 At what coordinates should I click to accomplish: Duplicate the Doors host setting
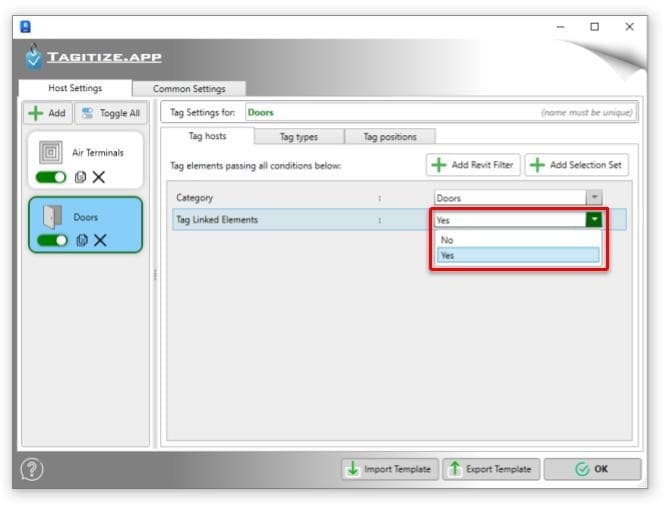tap(82, 240)
